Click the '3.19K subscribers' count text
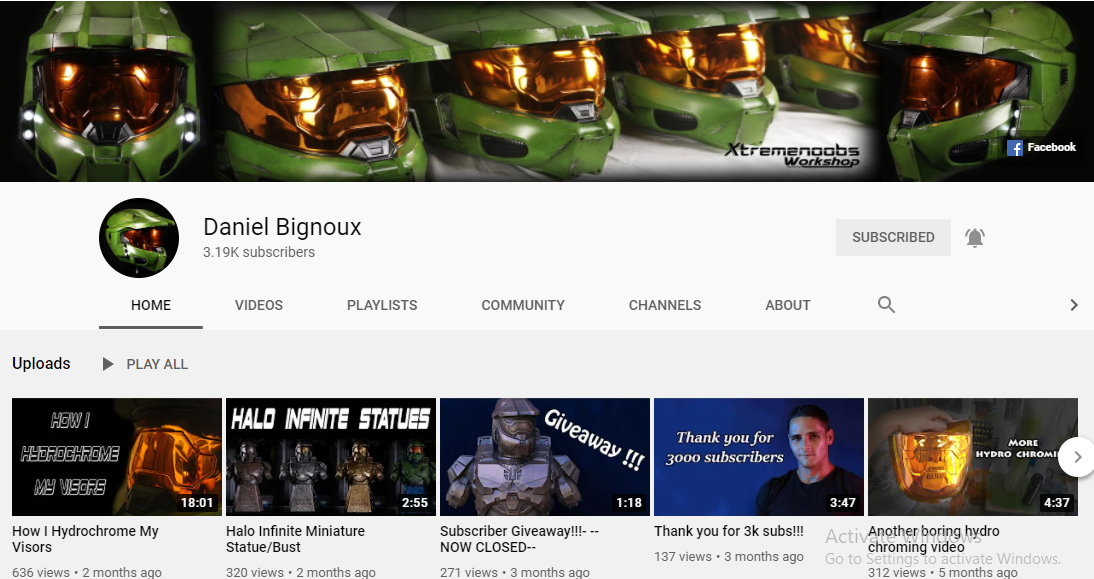 coord(259,253)
